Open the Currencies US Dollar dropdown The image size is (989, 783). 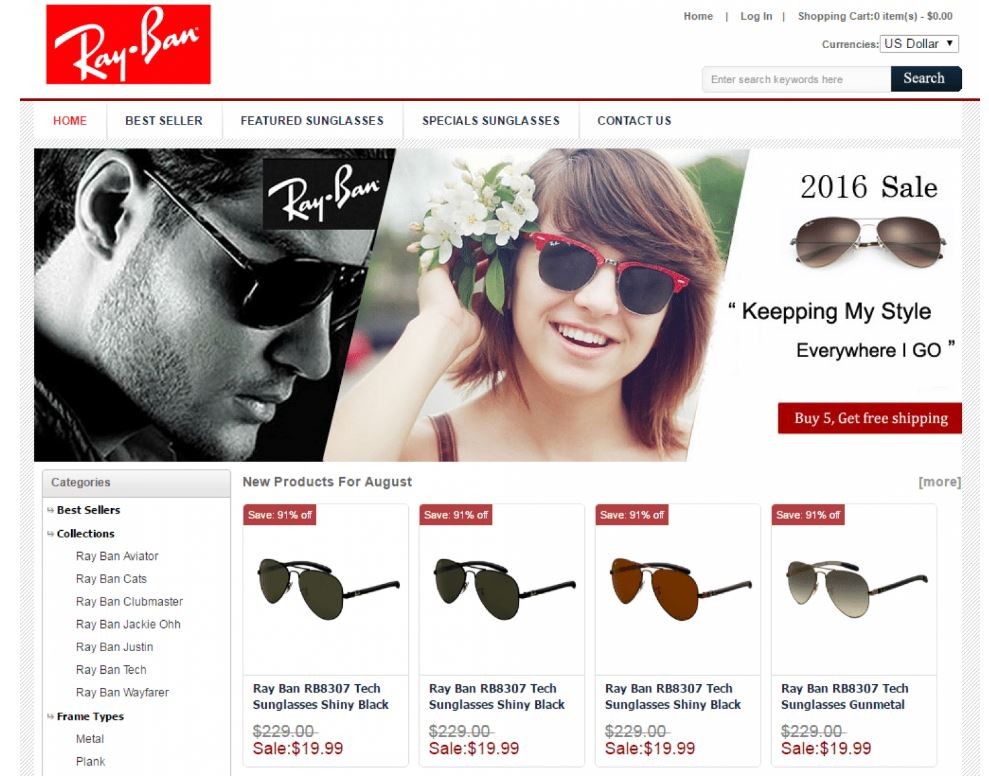919,44
